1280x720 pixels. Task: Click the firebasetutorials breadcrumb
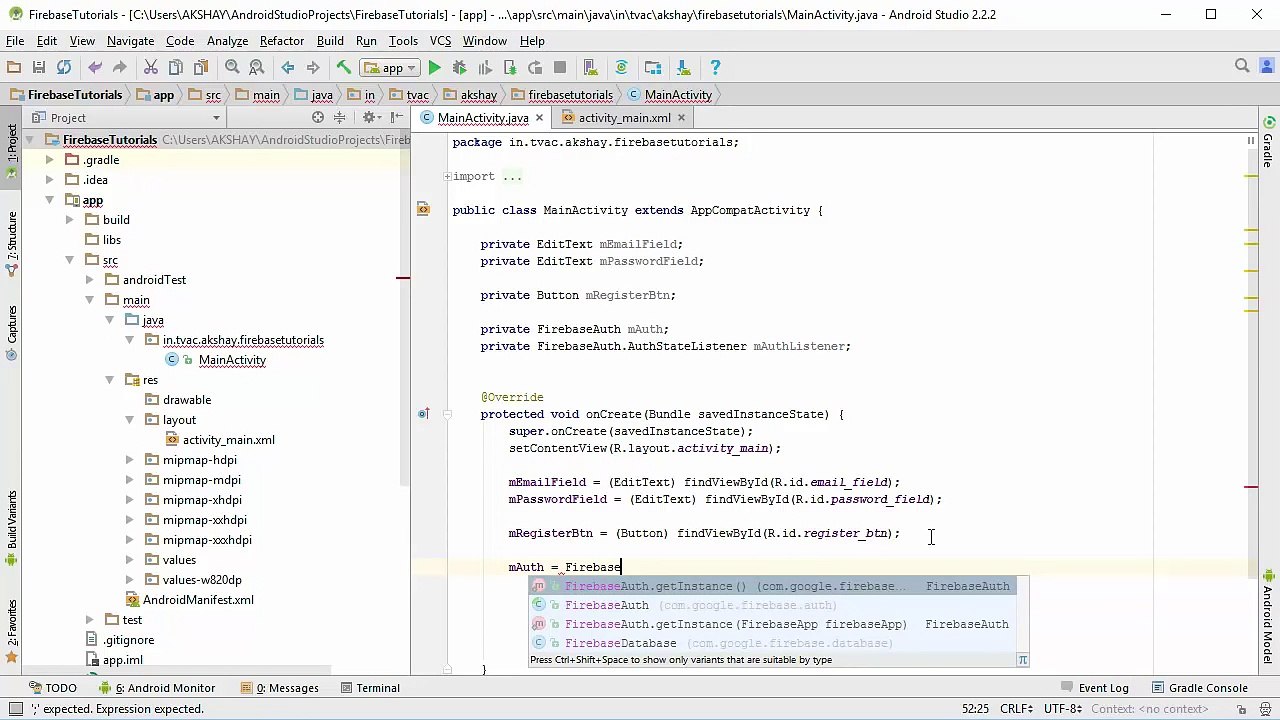(562, 95)
